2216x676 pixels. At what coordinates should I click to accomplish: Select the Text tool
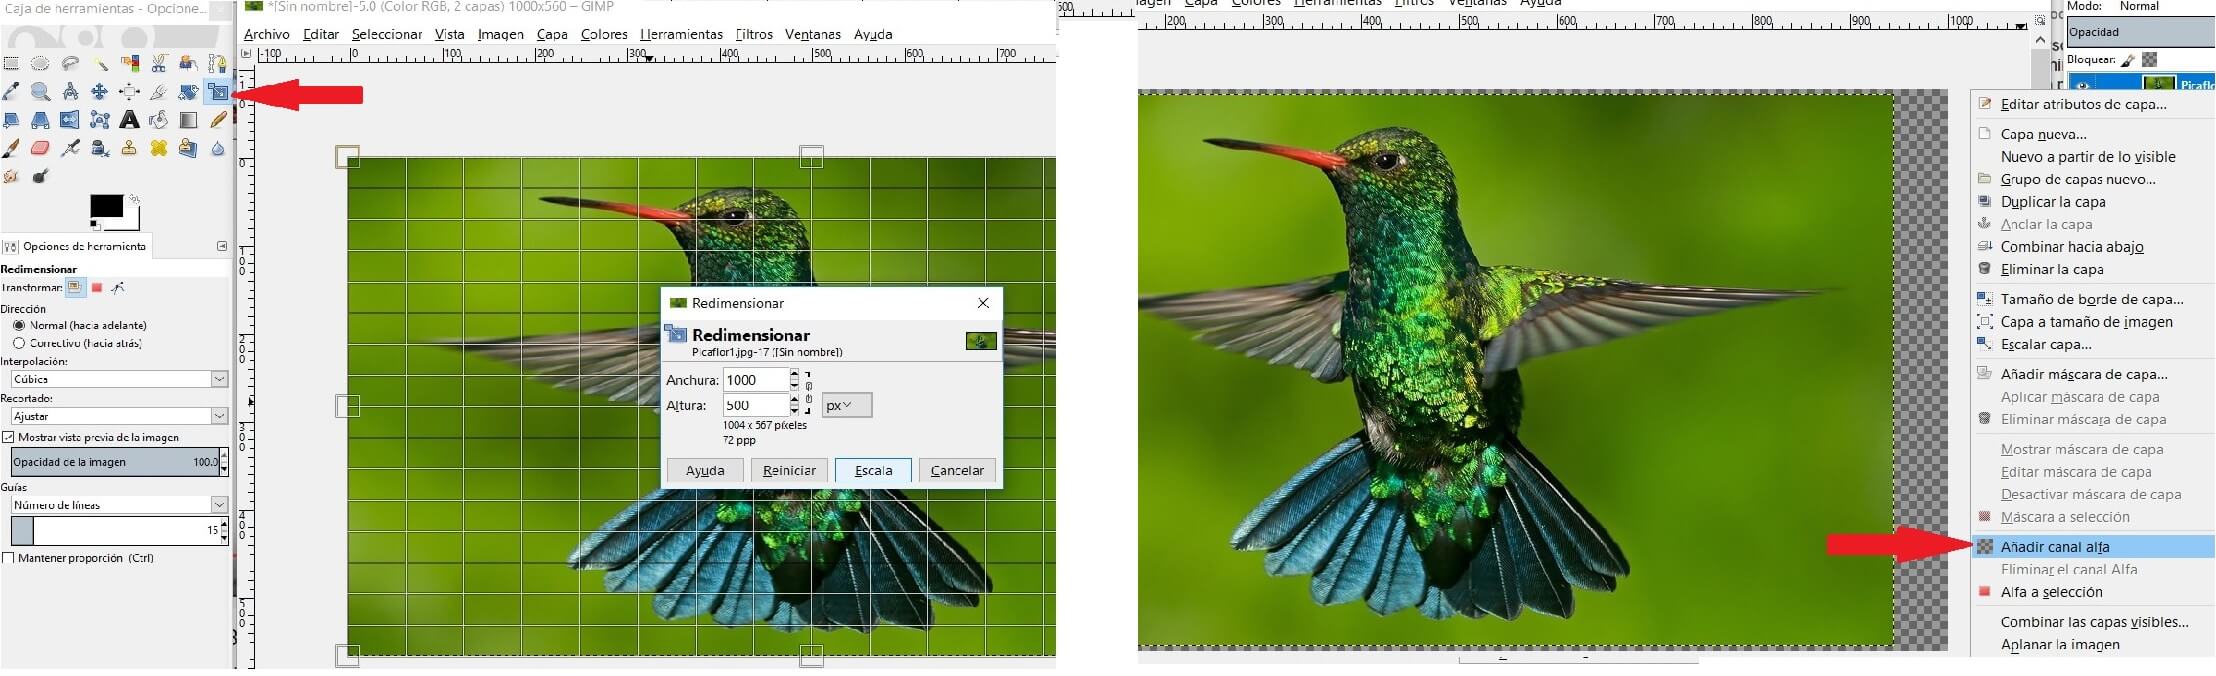pyautogui.click(x=129, y=120)
